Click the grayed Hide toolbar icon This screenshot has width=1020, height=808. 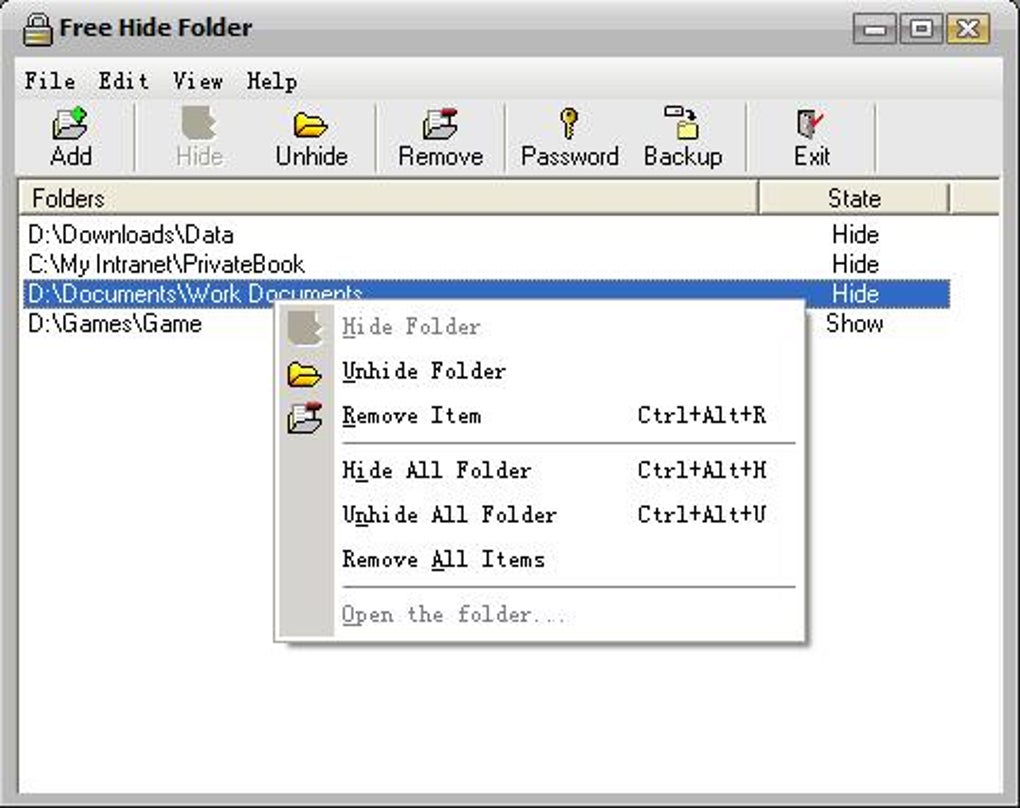(x=198, y=124)
